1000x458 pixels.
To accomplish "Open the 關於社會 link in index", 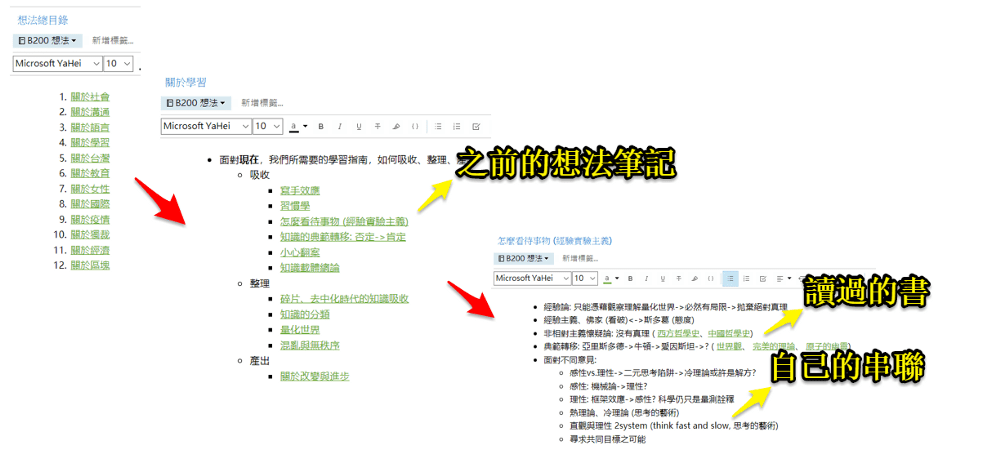I will coord(90,97).
